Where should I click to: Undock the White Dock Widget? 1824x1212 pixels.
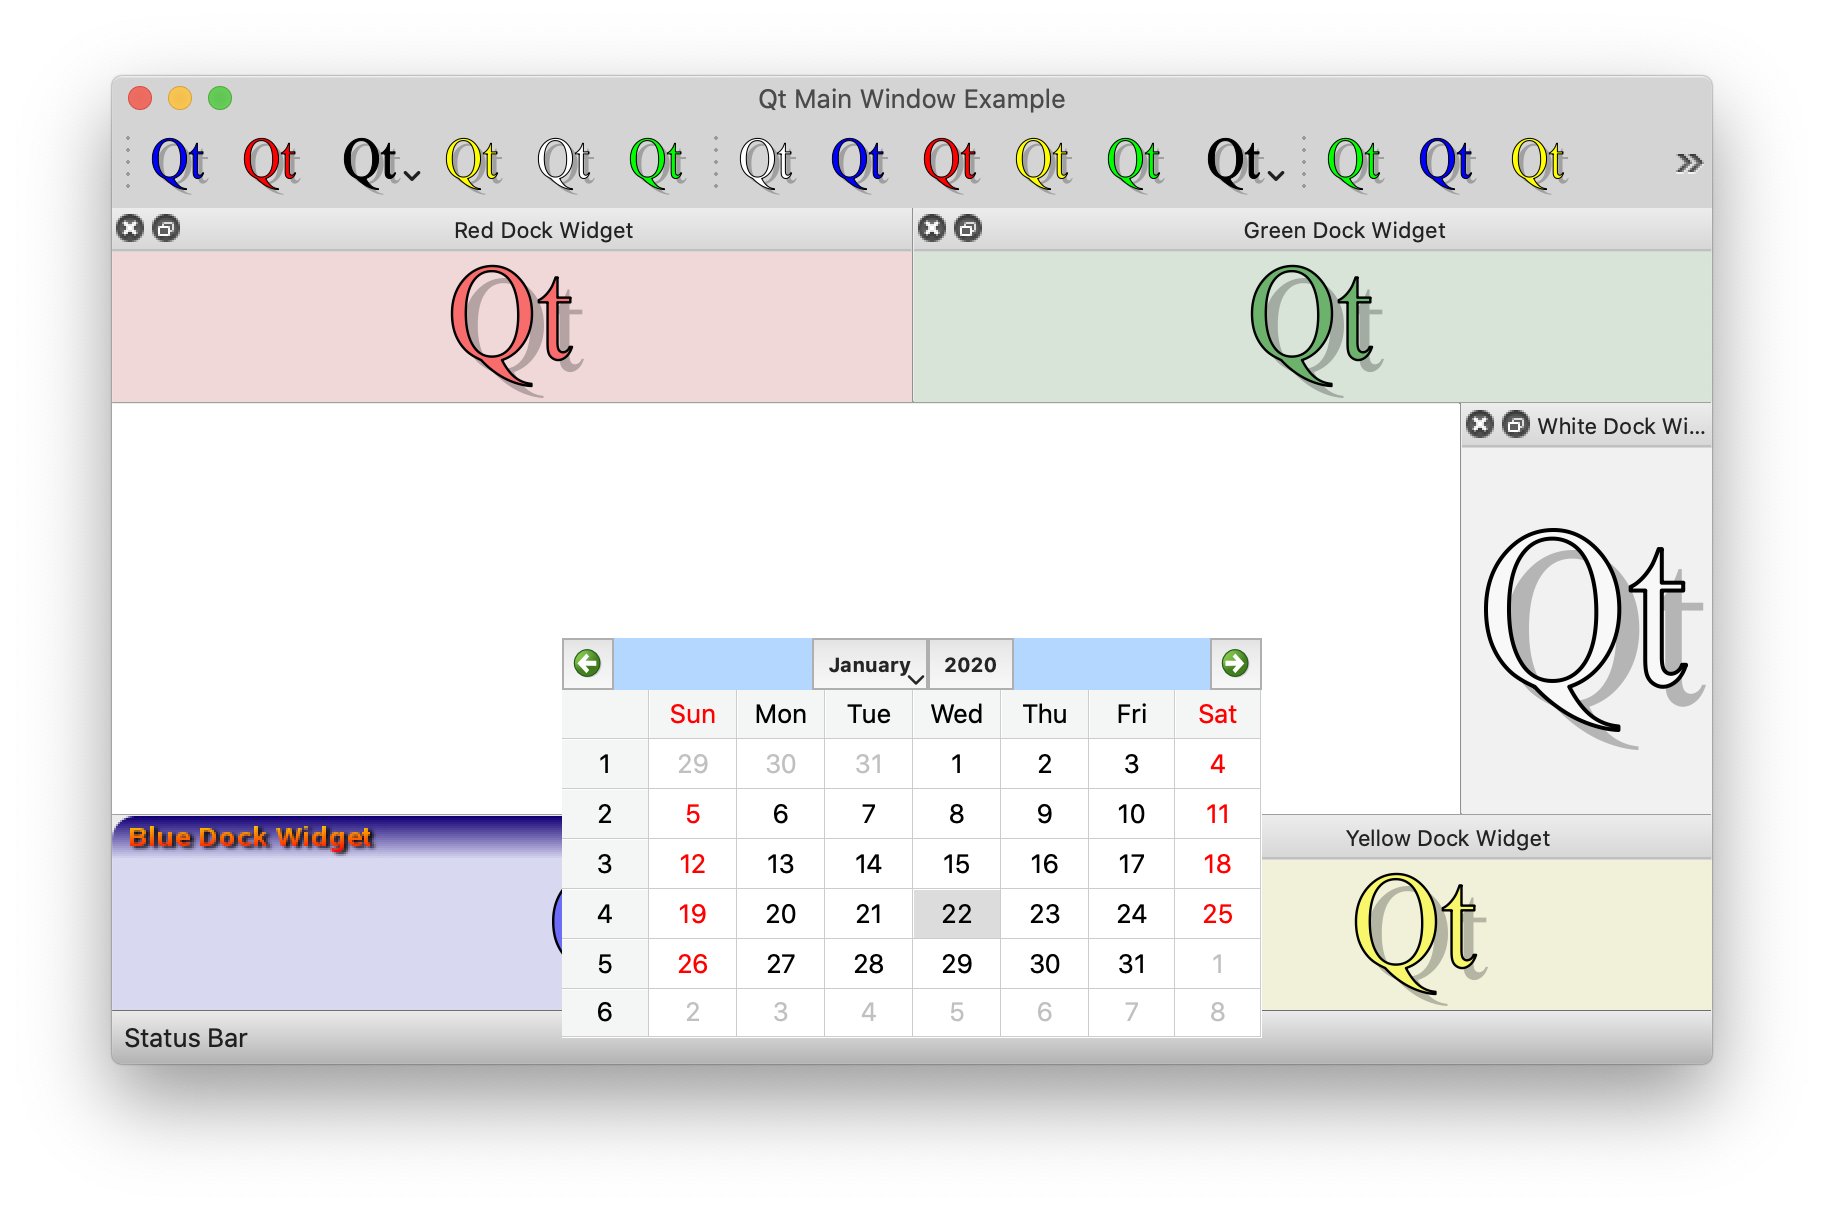pos(1515,425)
